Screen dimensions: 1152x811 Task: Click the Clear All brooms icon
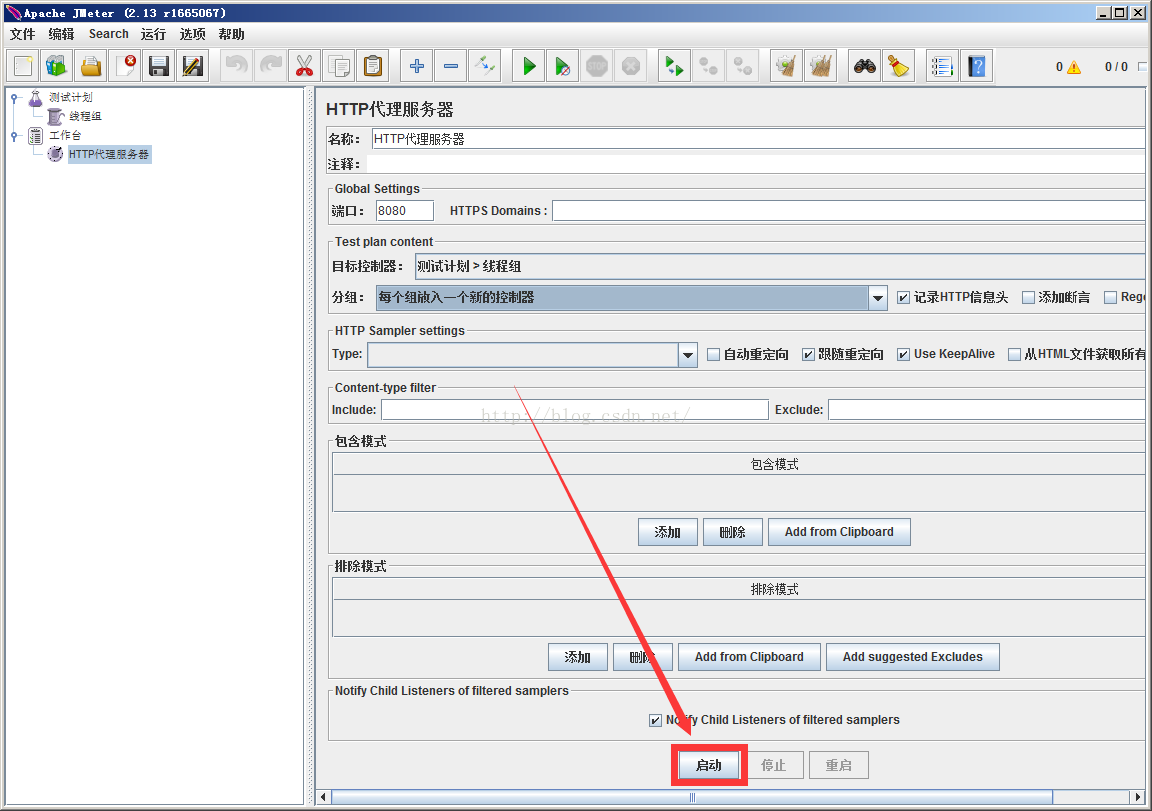point(821,66)
